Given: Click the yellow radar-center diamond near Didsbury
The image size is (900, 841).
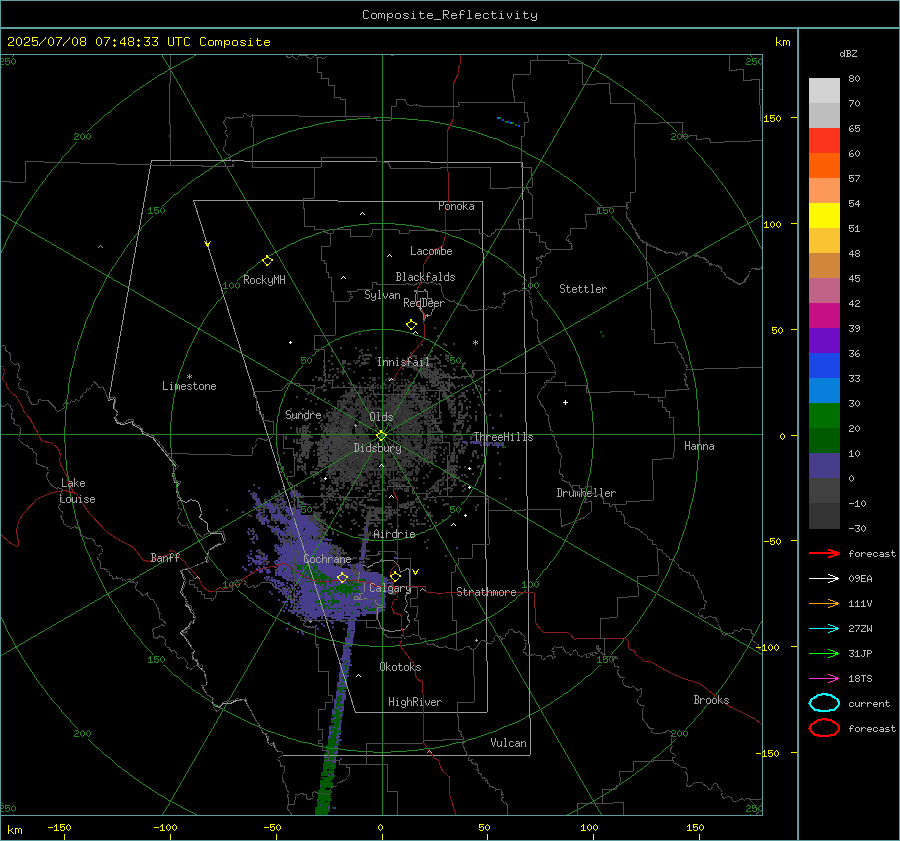Looking at the screenshot, I should click(381, 436).
